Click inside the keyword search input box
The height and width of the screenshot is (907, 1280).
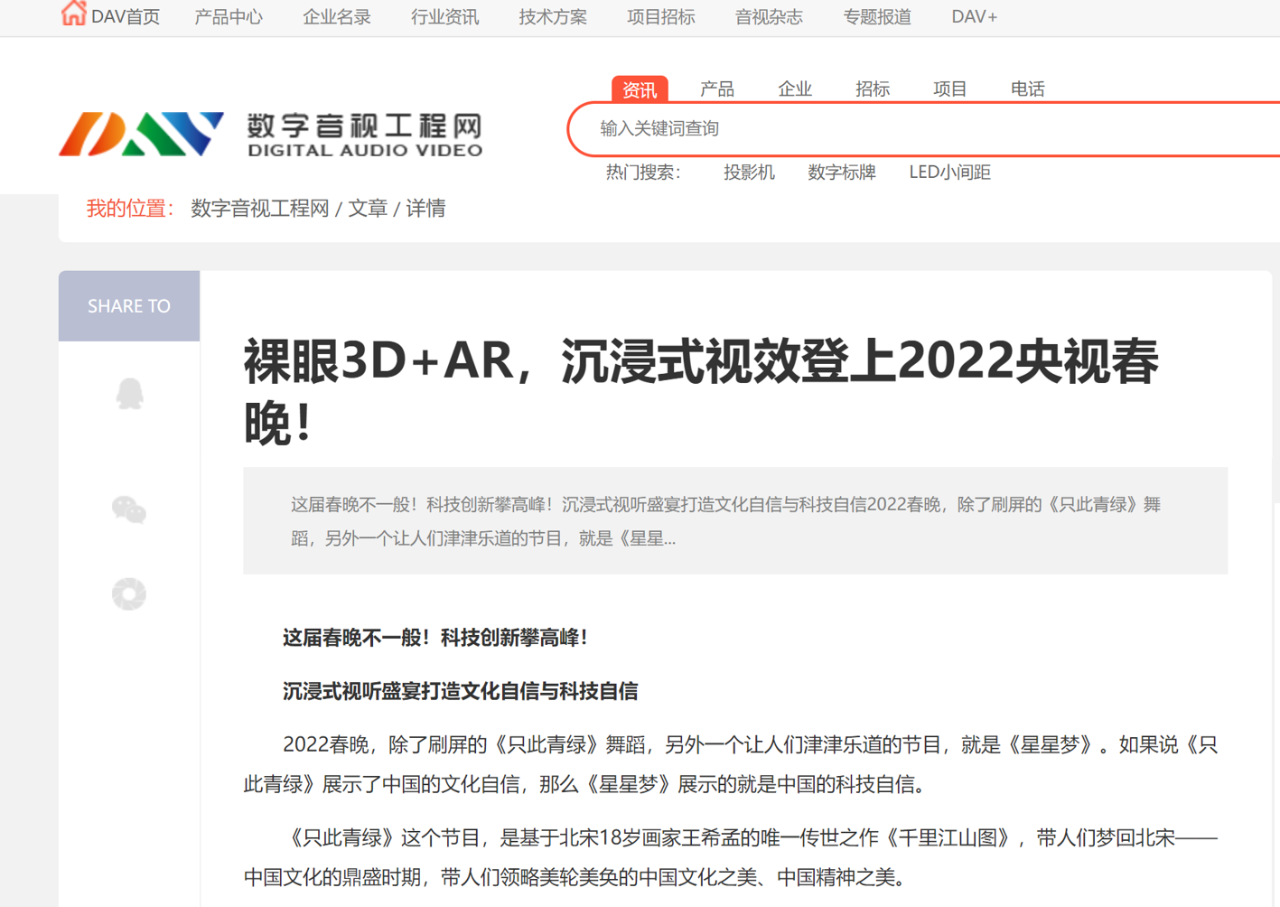(x=850, y=129)
